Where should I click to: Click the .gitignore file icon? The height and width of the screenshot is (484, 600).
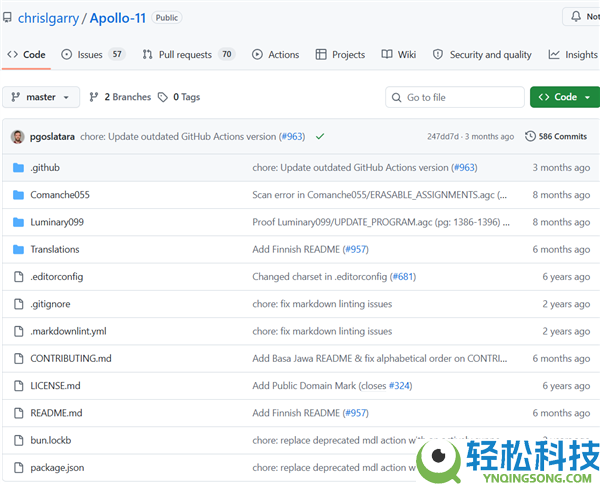18,304
